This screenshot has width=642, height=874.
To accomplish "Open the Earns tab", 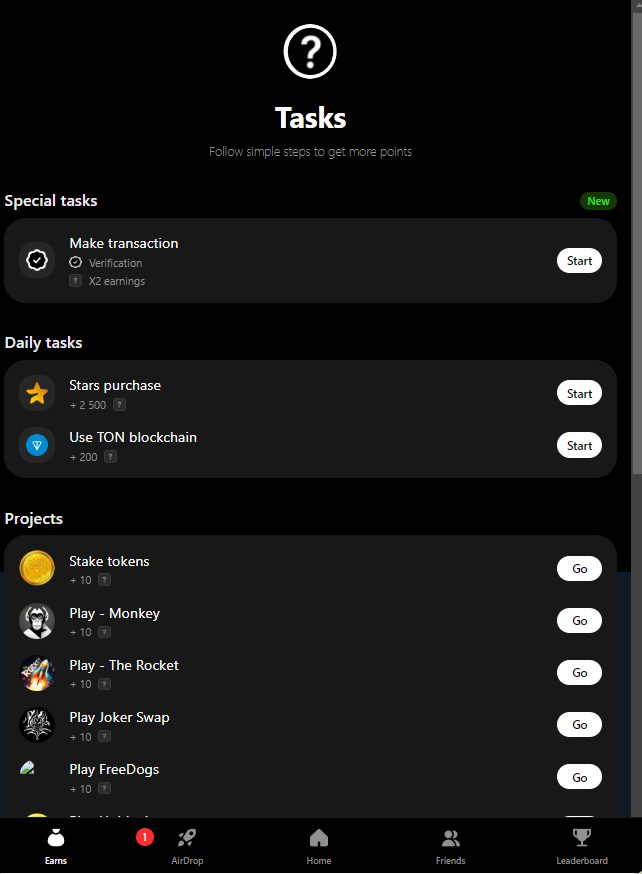I will 56,846.
